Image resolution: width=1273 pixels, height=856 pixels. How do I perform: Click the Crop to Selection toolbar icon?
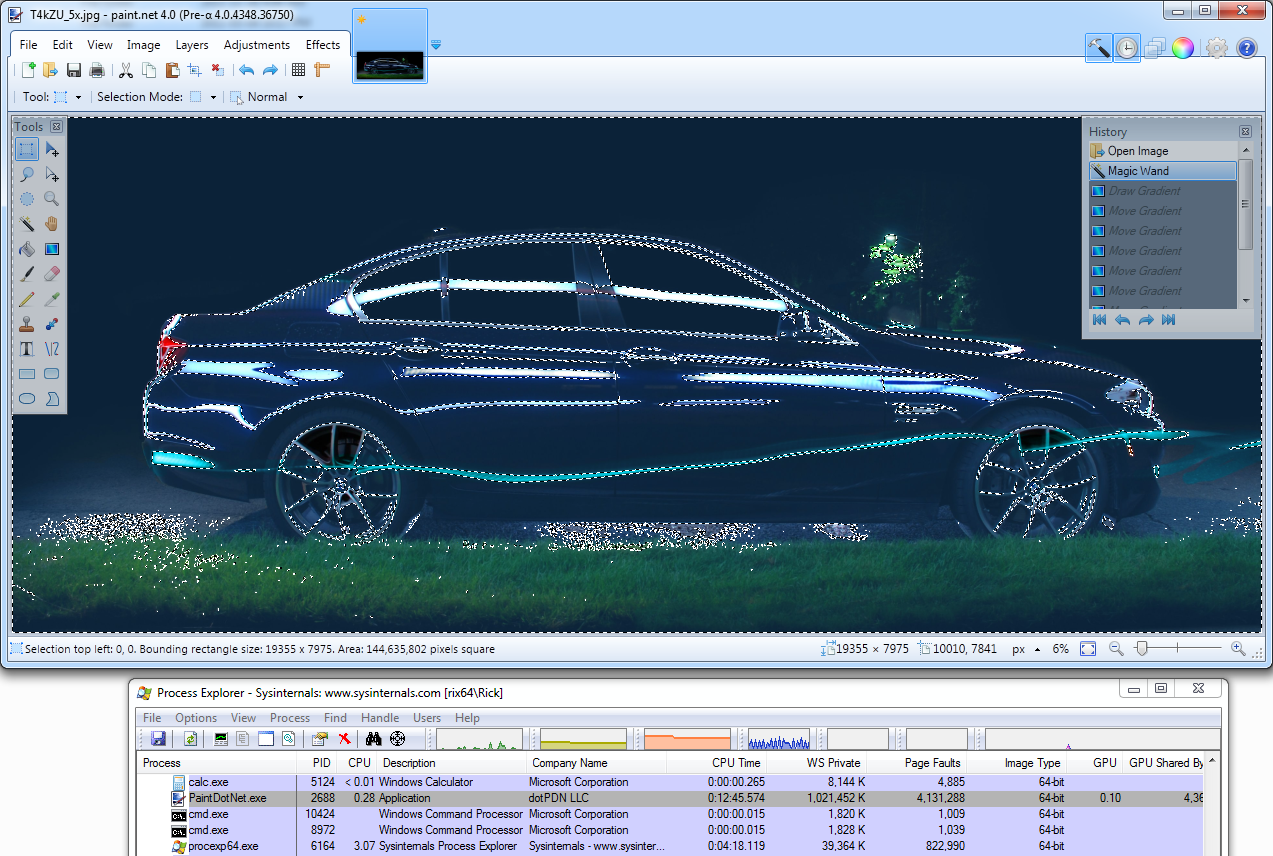click(x=194, y=70)
